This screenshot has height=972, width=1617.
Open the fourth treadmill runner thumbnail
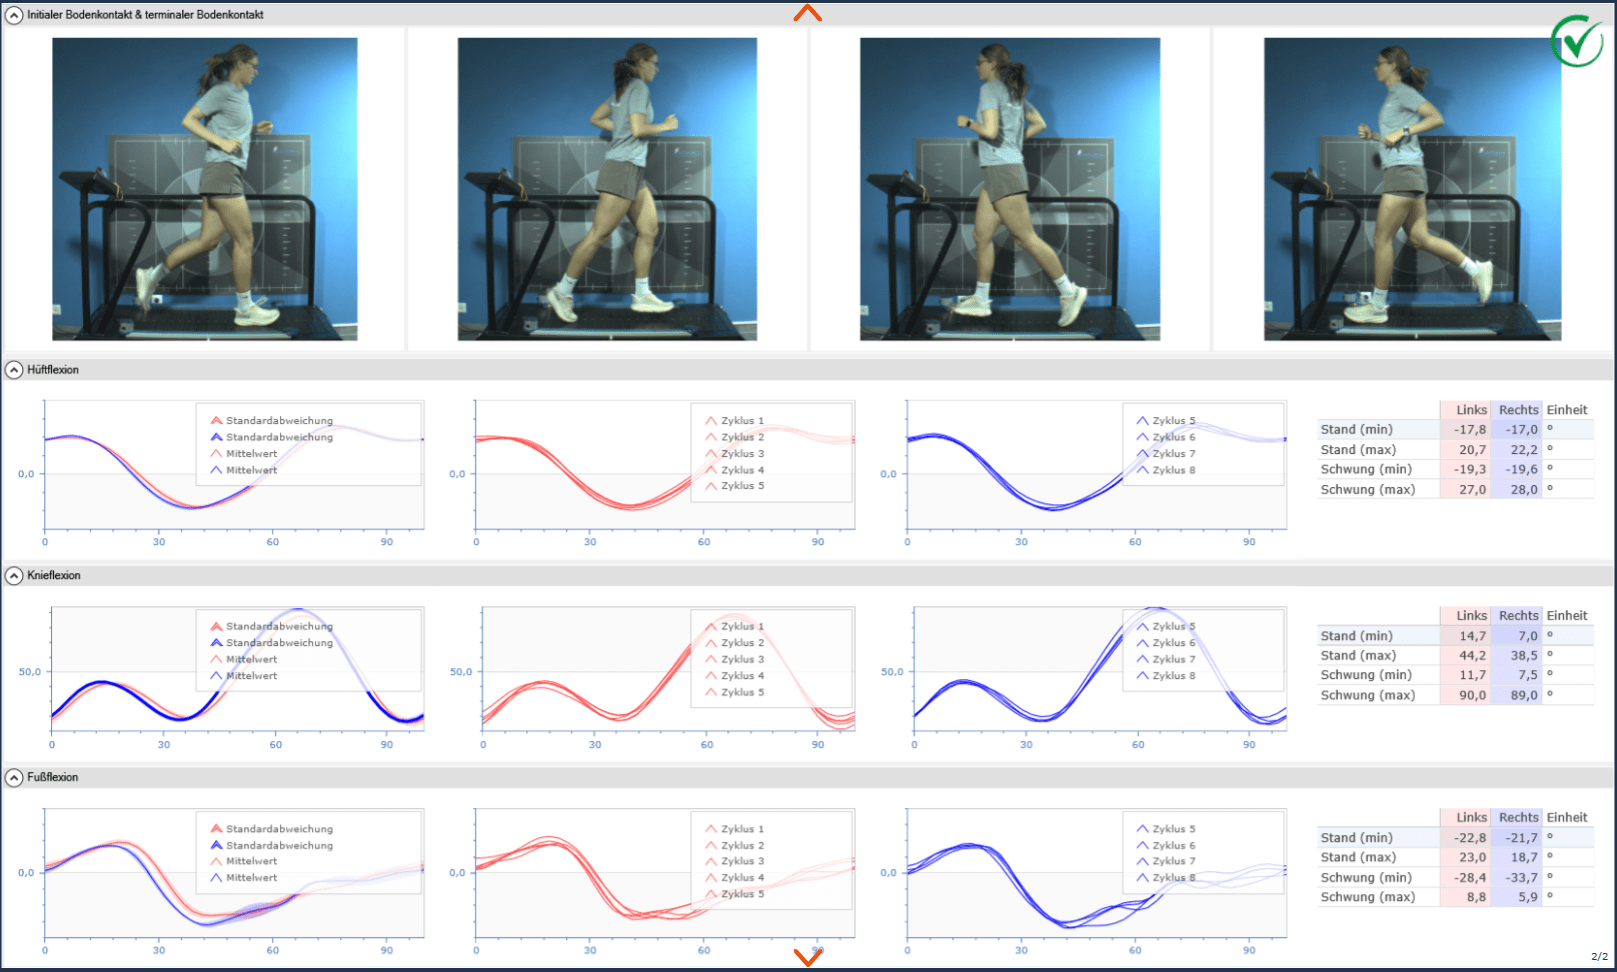1412,189
